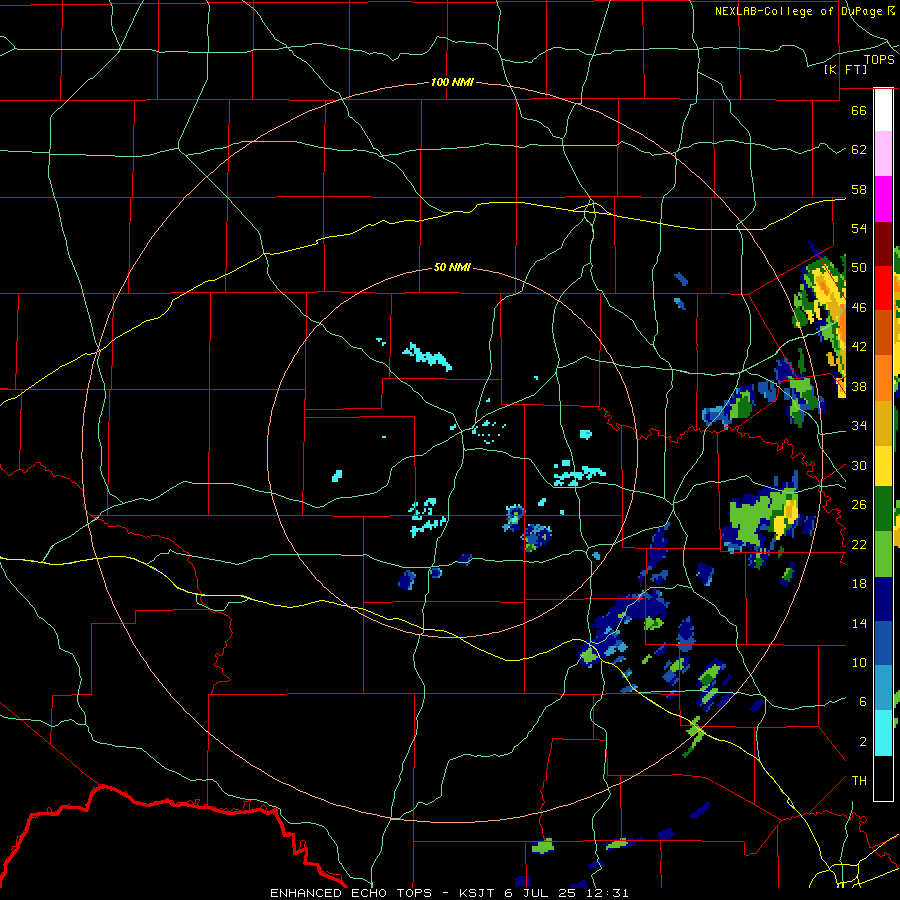Click the dark red color bar segment
This screenshot has width=900, height=900.
pos(883,243)
